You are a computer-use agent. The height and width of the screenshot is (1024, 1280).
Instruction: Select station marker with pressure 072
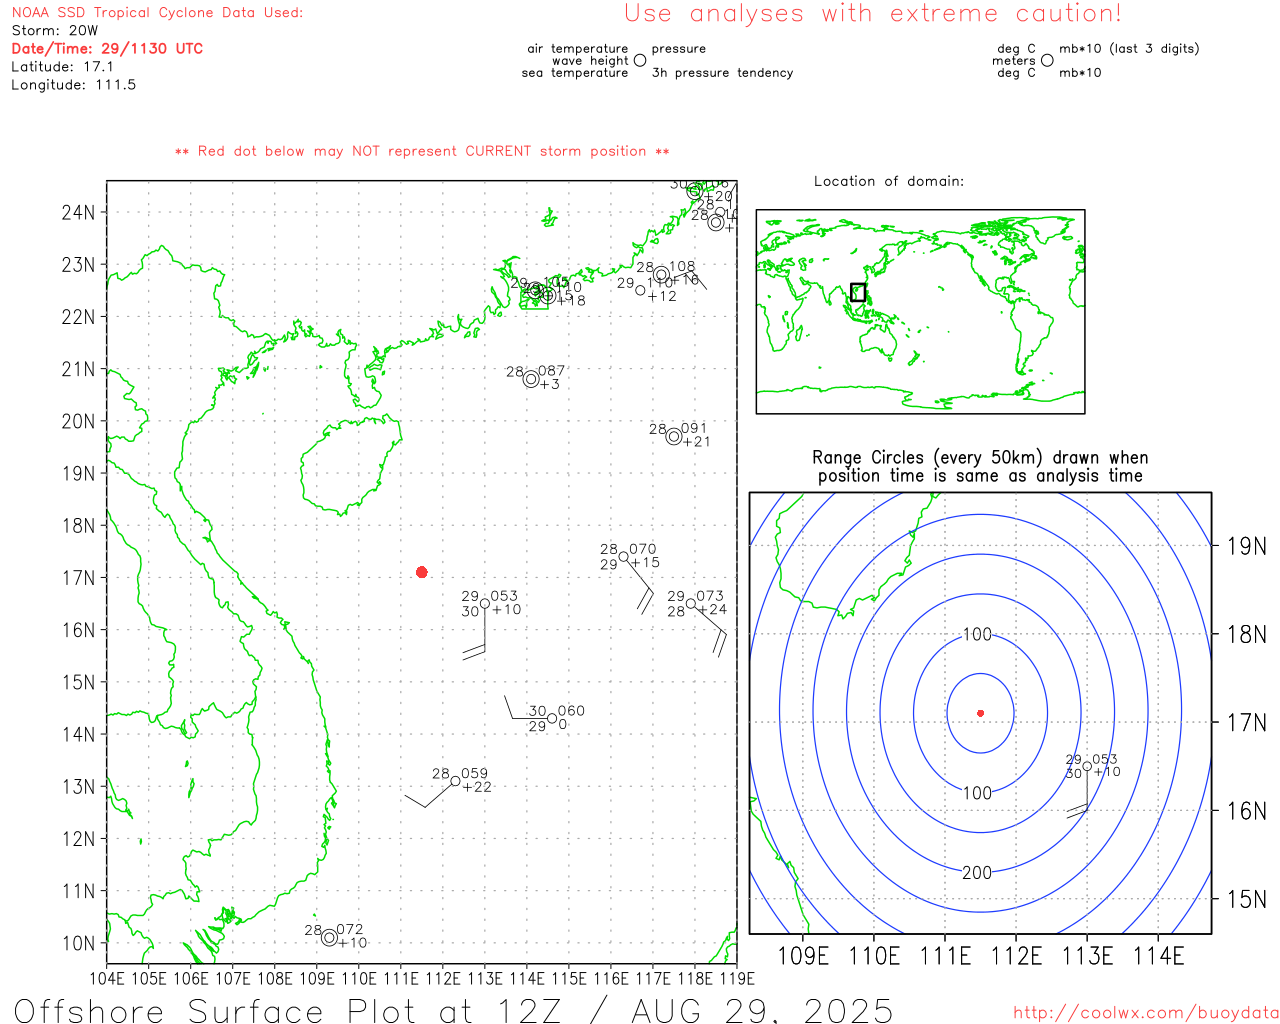(329, 937)
